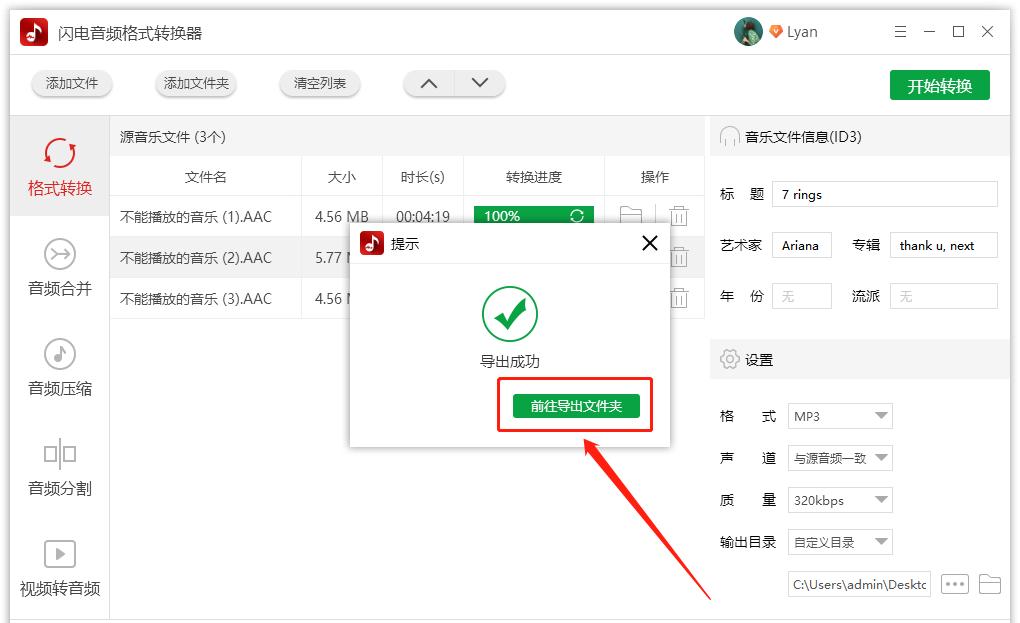Click the 清空列表 clear list button
The height and width of the screenshot is (623, 1020).
point(320,85)
